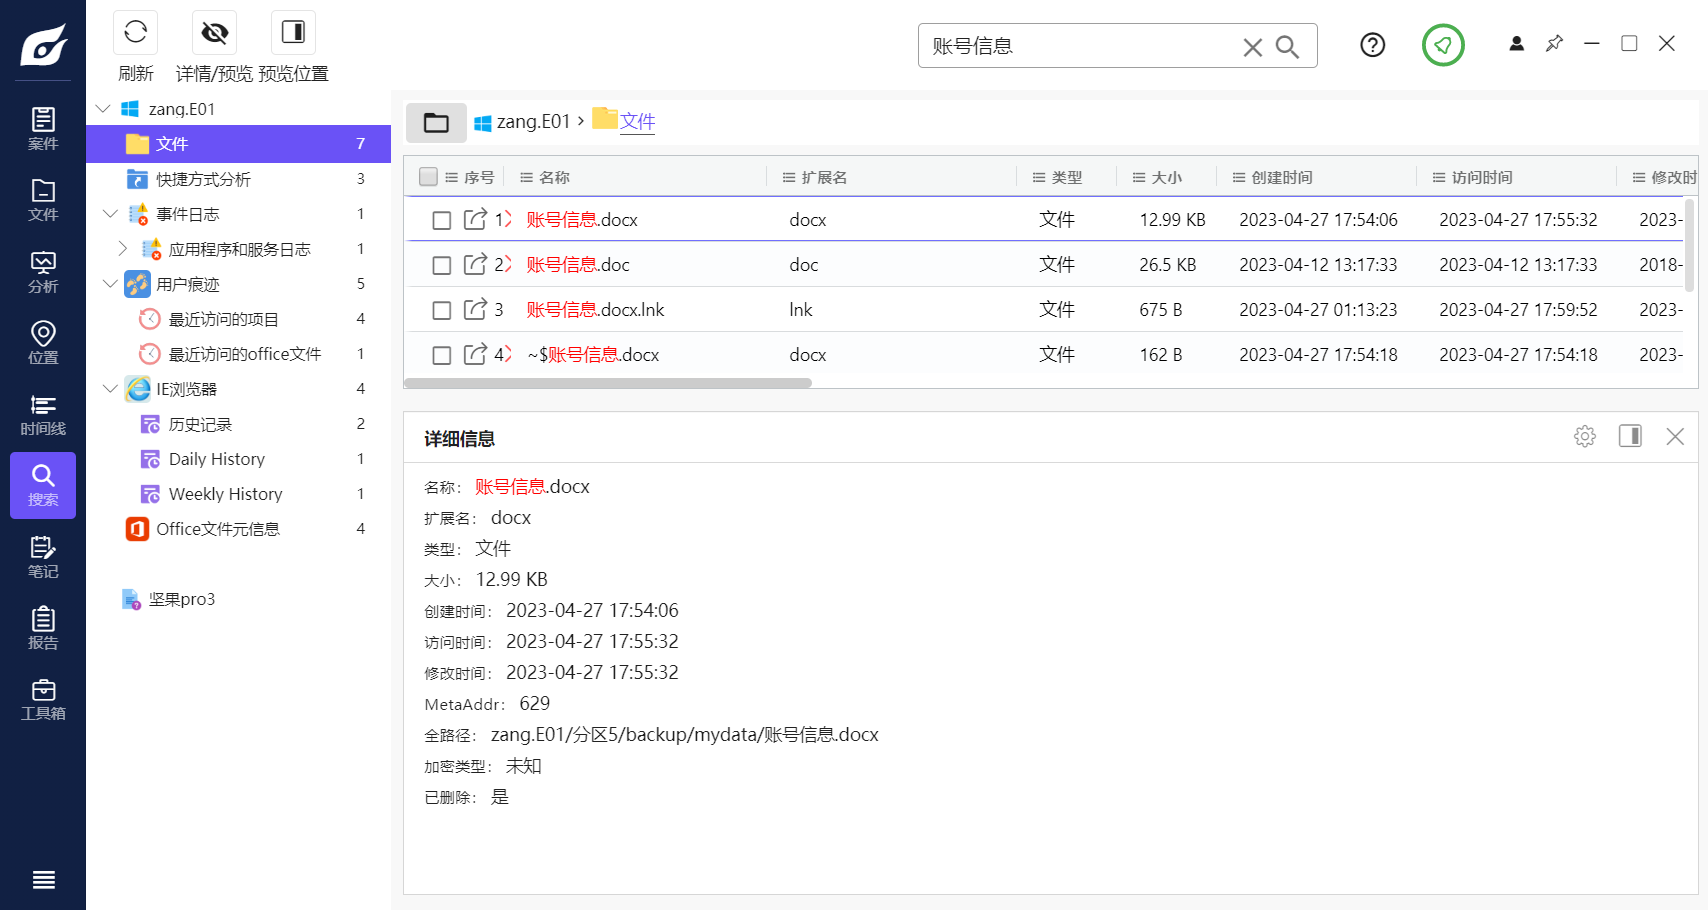
Task: Select the 账号信息.docx.lnk file name
Action: point(595,310)
